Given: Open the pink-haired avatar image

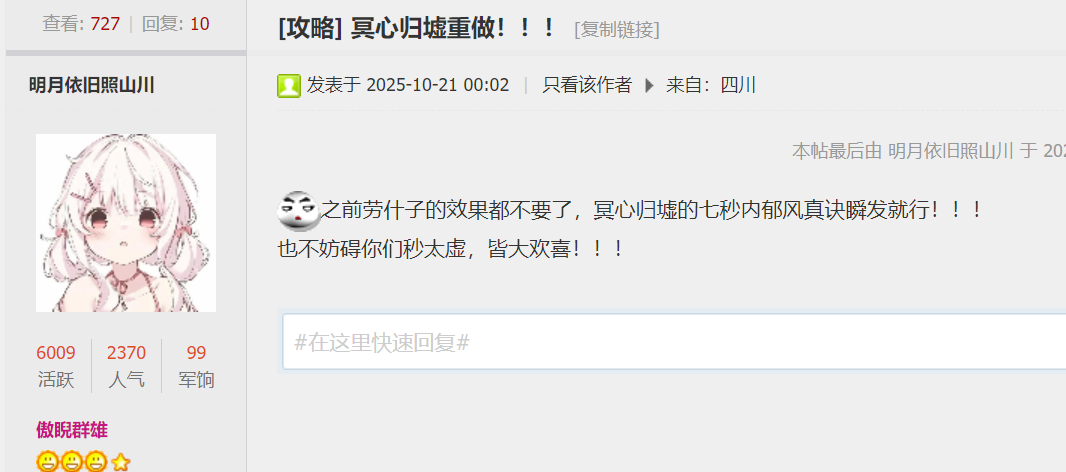Looking at the screenshot, I should pyautogui.click(x=126, y=223).
